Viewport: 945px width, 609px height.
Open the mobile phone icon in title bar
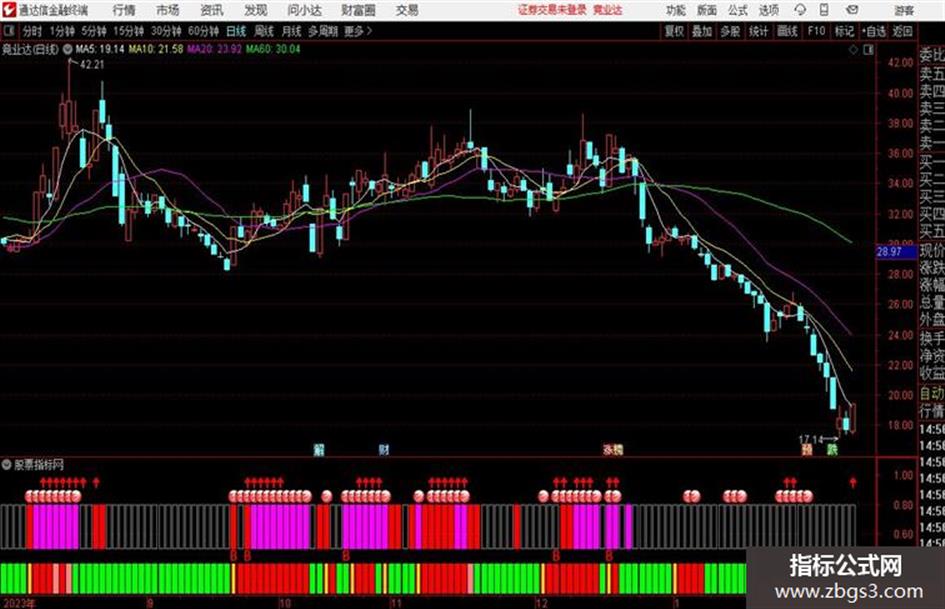click(824, 10)
